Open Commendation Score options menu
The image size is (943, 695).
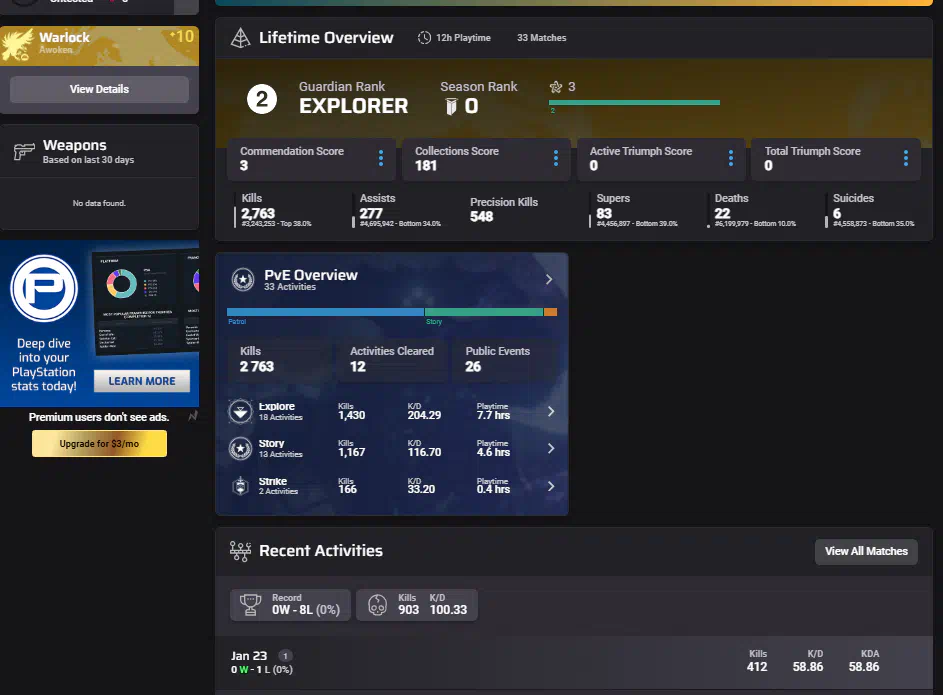pyautogui.click(x=381, y=158)
